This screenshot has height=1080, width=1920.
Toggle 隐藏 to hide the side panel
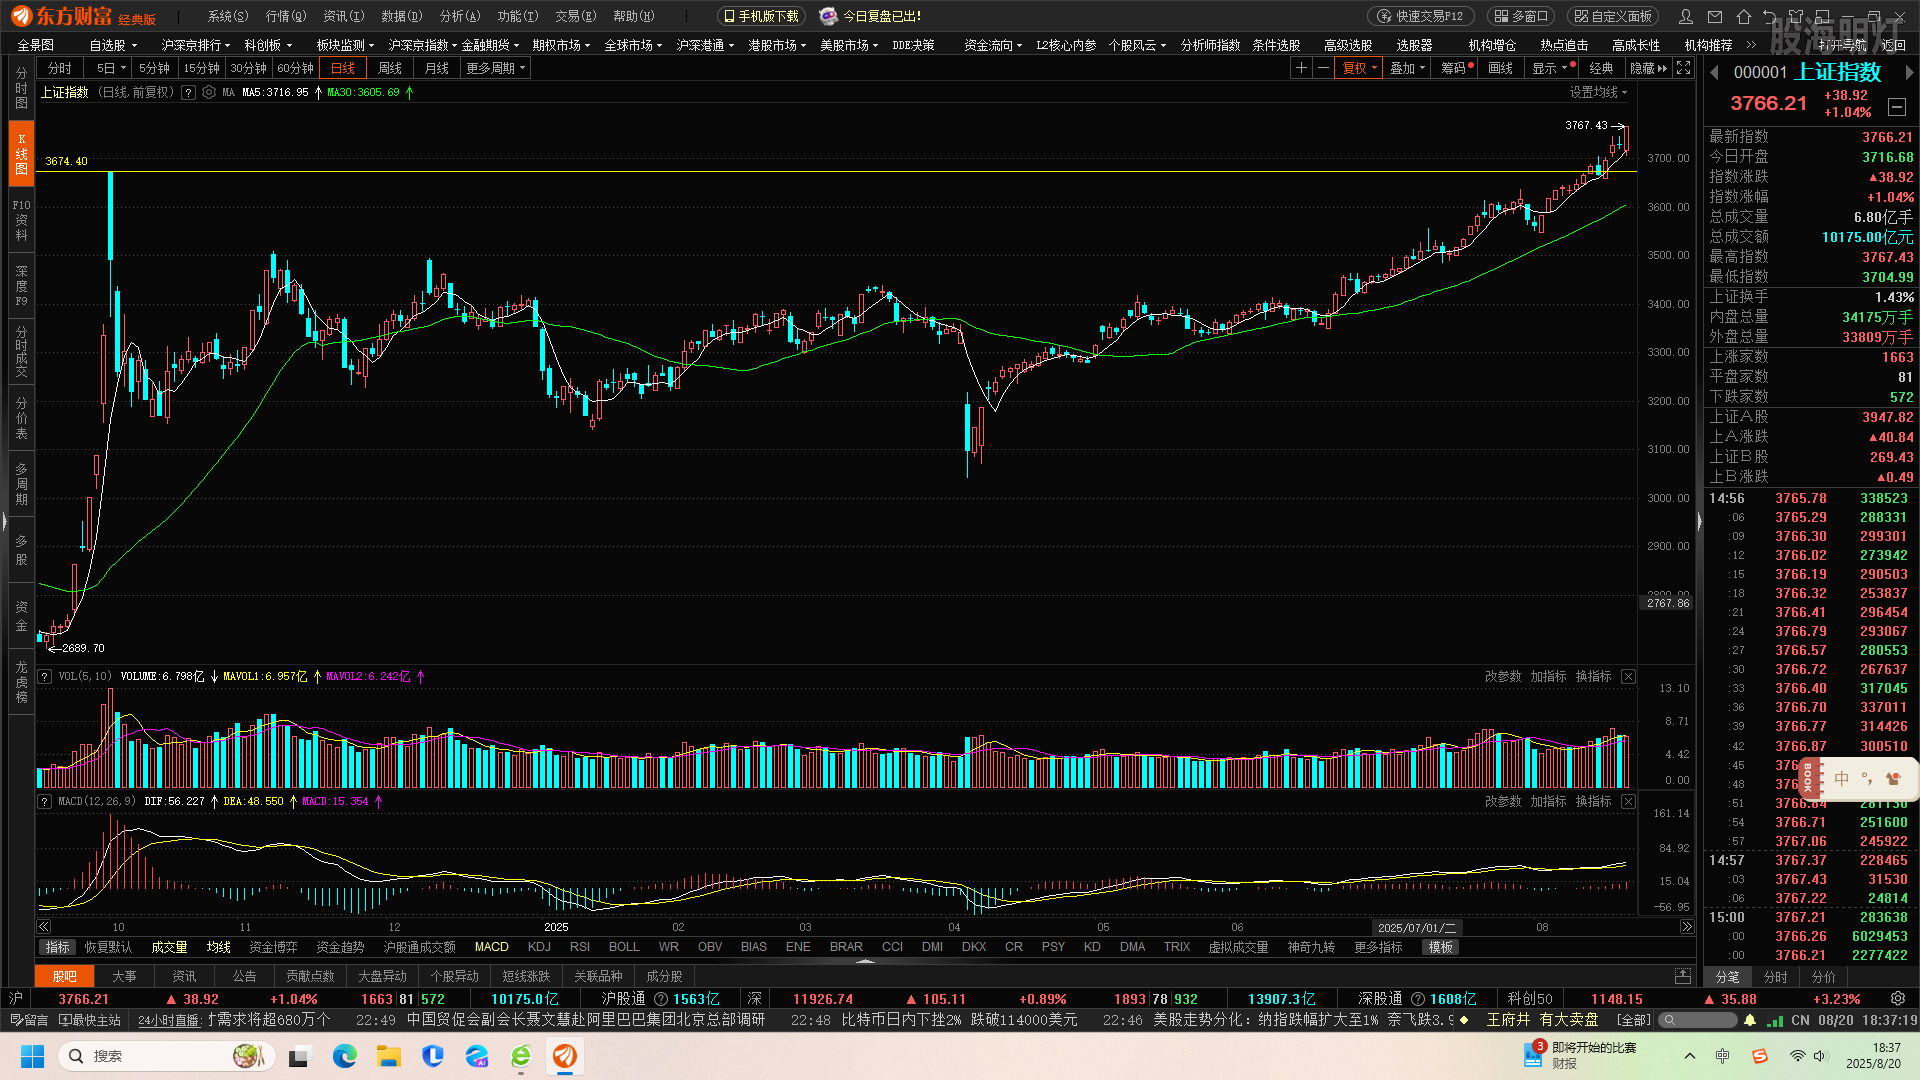pyautogui.click(x=1648, y=68)
